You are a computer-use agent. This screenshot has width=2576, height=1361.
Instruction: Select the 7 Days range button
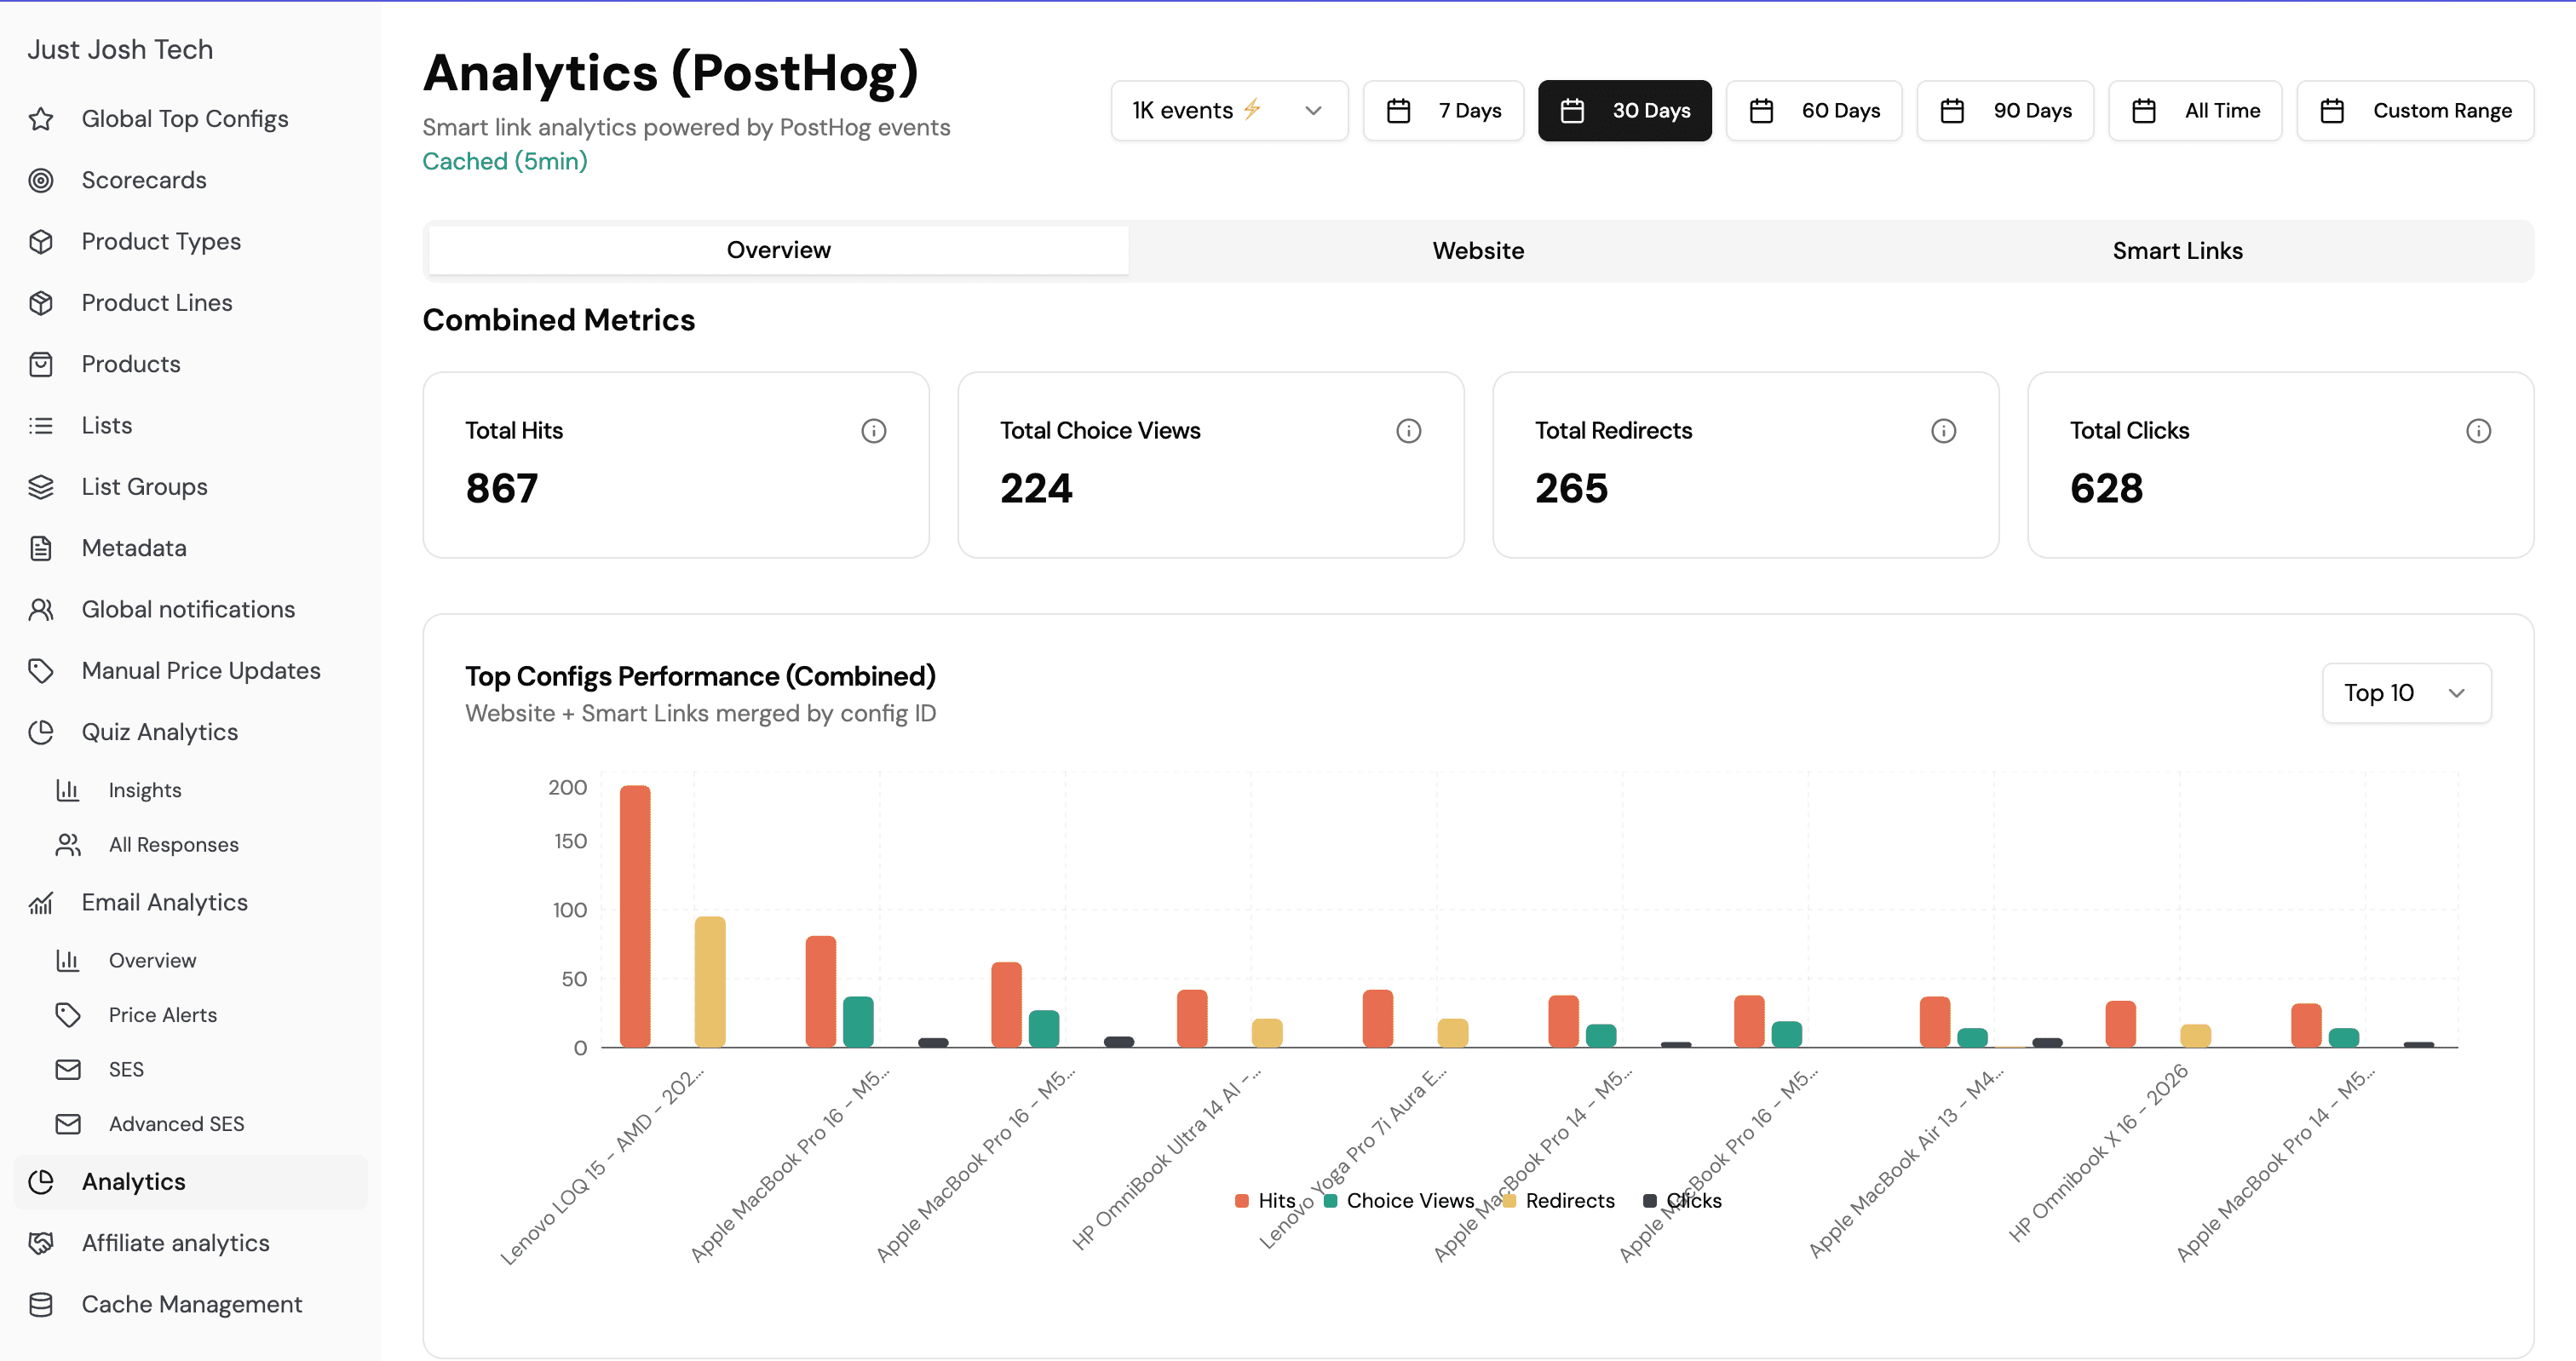pyautogui.click(x=1443, y=111)
